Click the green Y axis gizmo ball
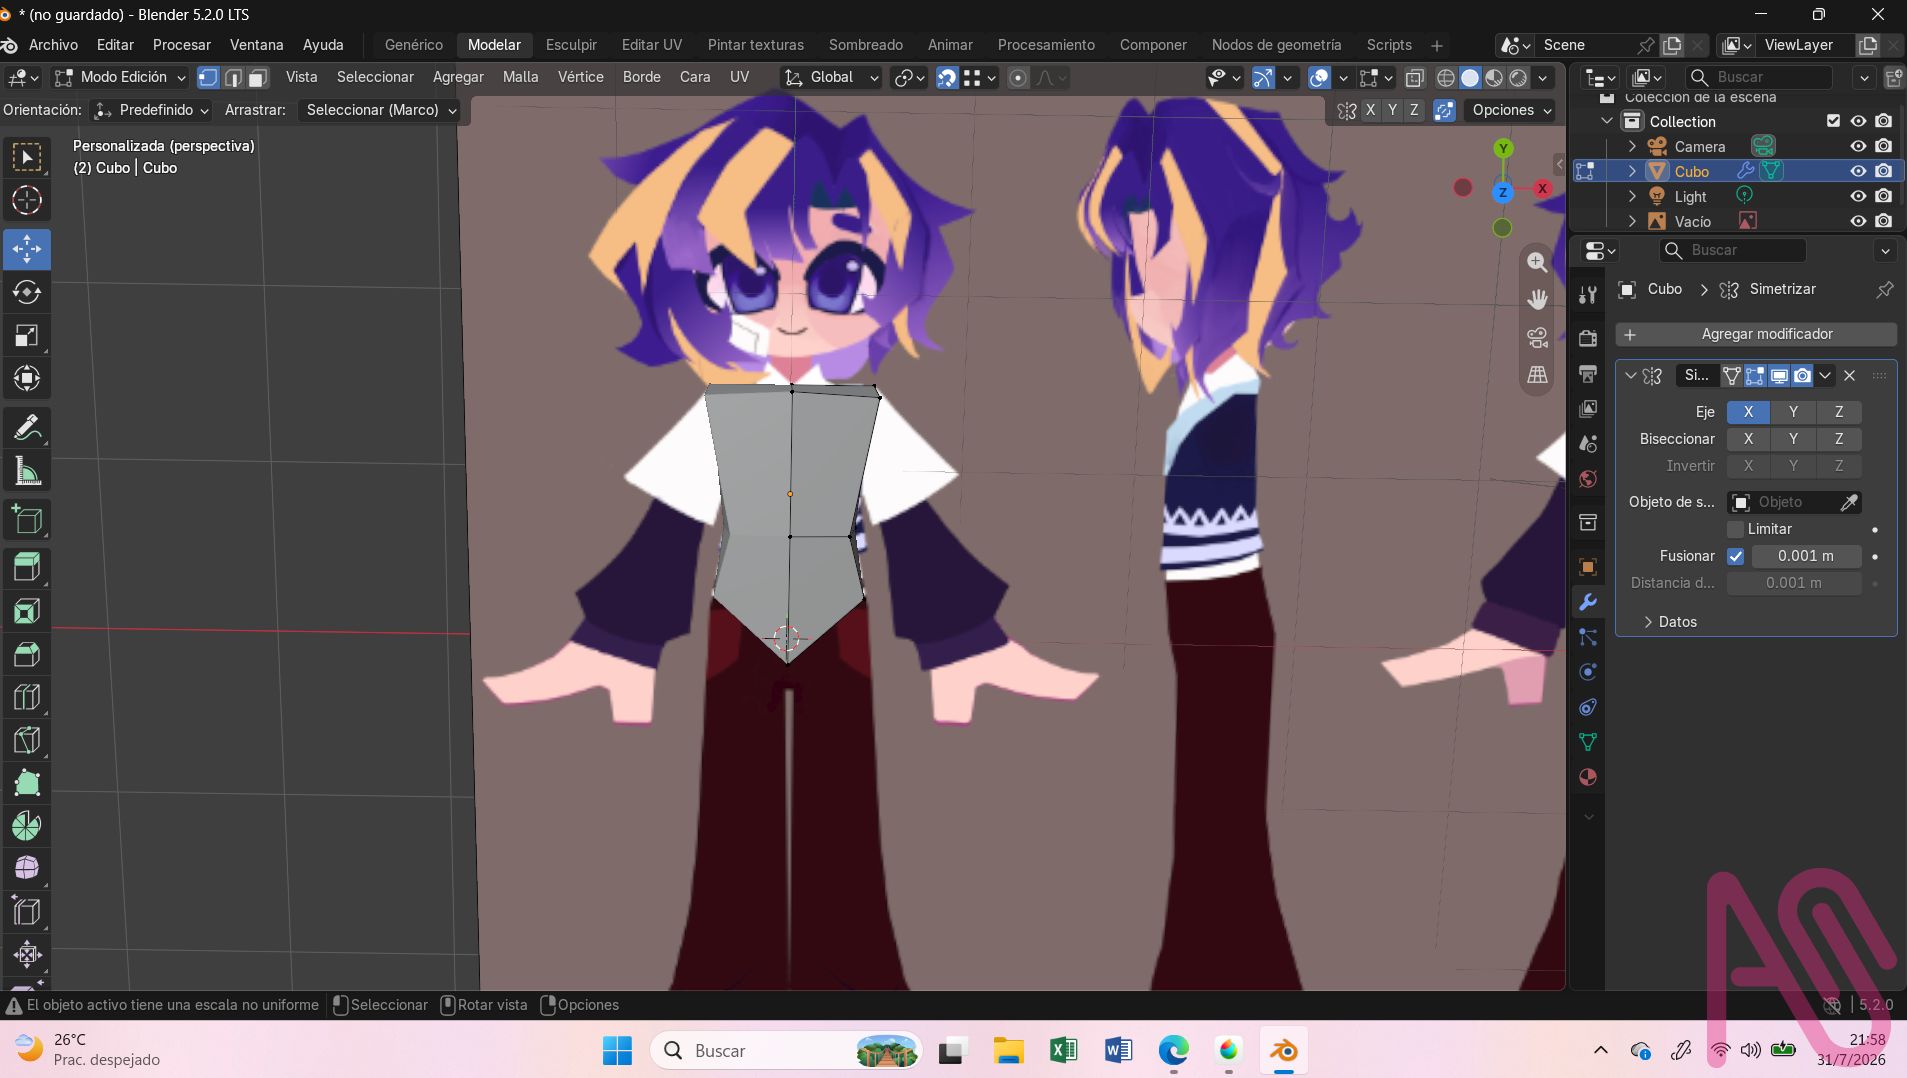Viewport: 1907px width, 1078px height. (1502, 149)
